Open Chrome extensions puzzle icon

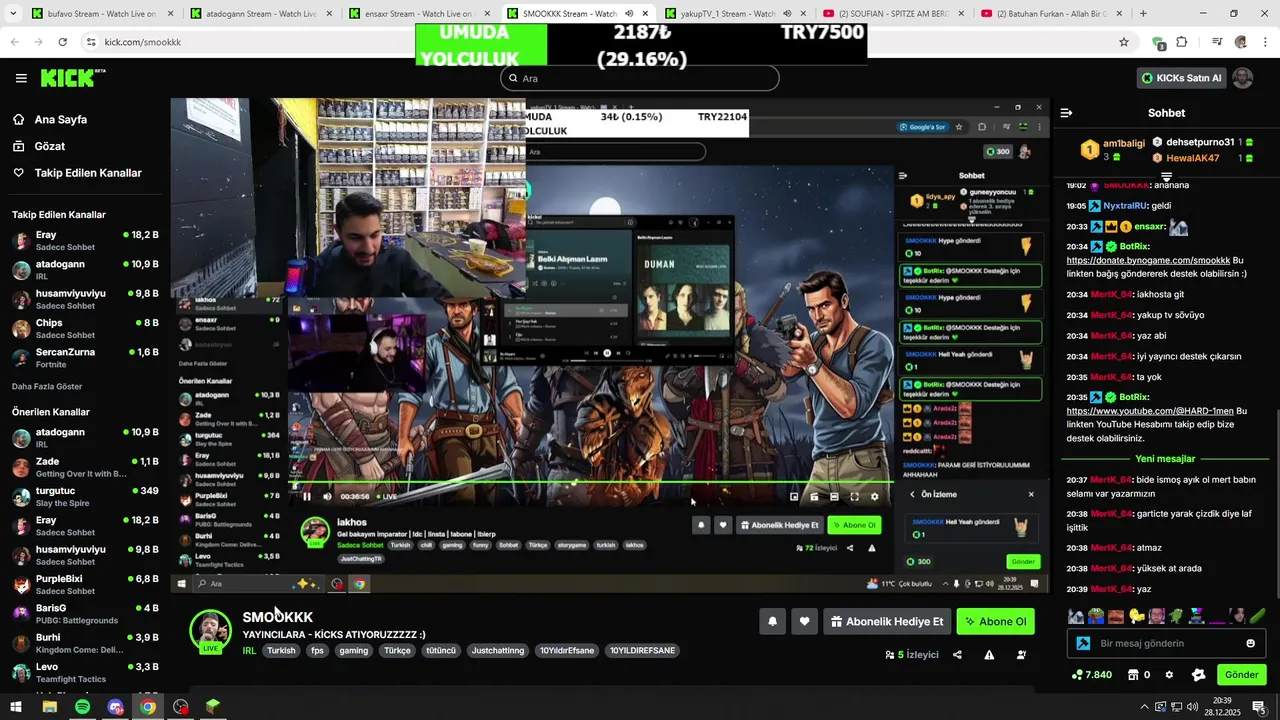coord(1182,42)
